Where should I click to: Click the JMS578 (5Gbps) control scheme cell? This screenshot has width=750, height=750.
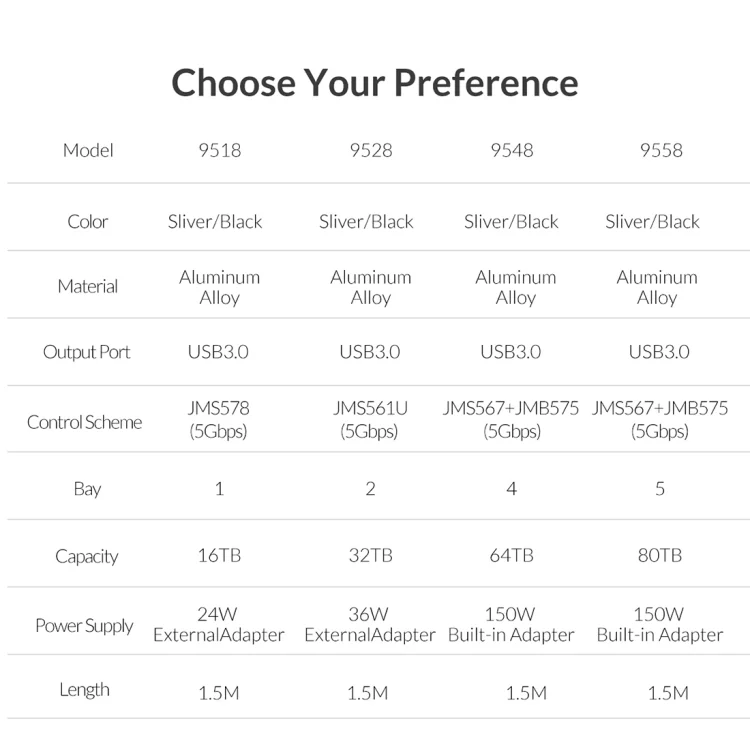pos(219,420)
